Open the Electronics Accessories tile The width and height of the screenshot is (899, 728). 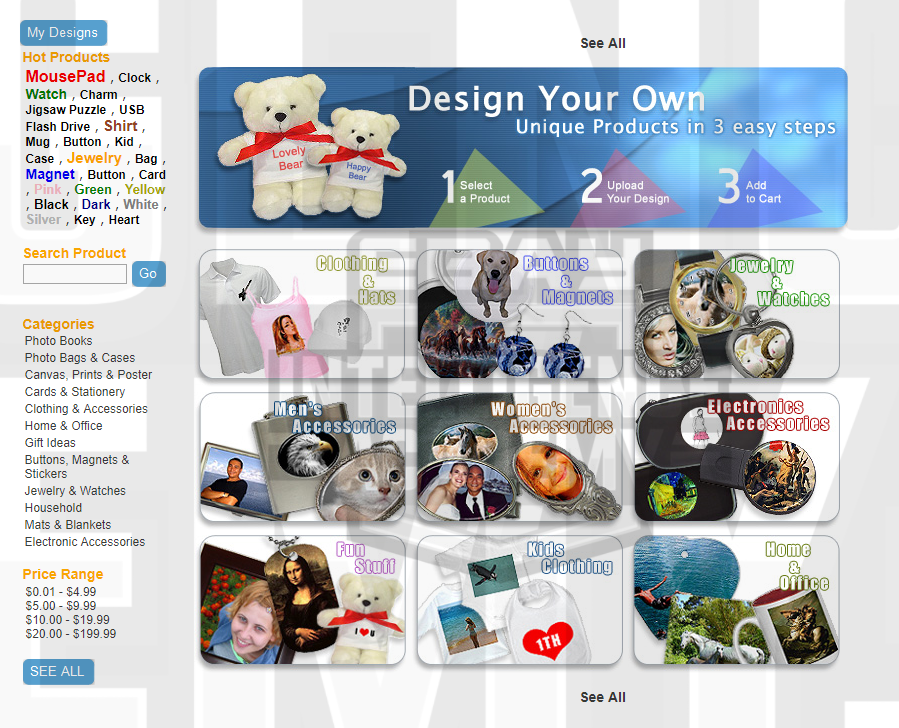pyautogui.click(x=736, y=457)
